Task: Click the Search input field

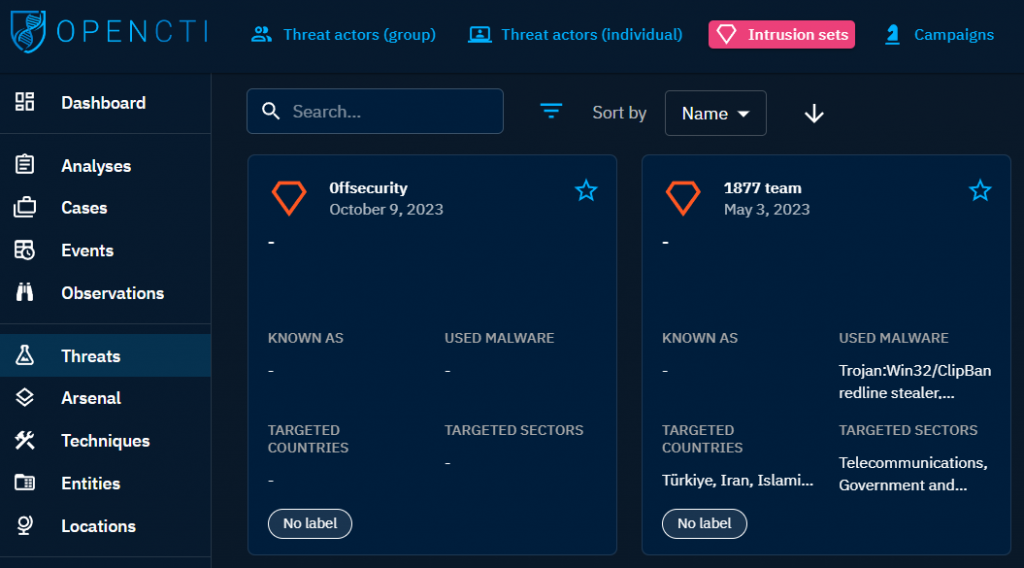Action: click(x=375, y=111)
